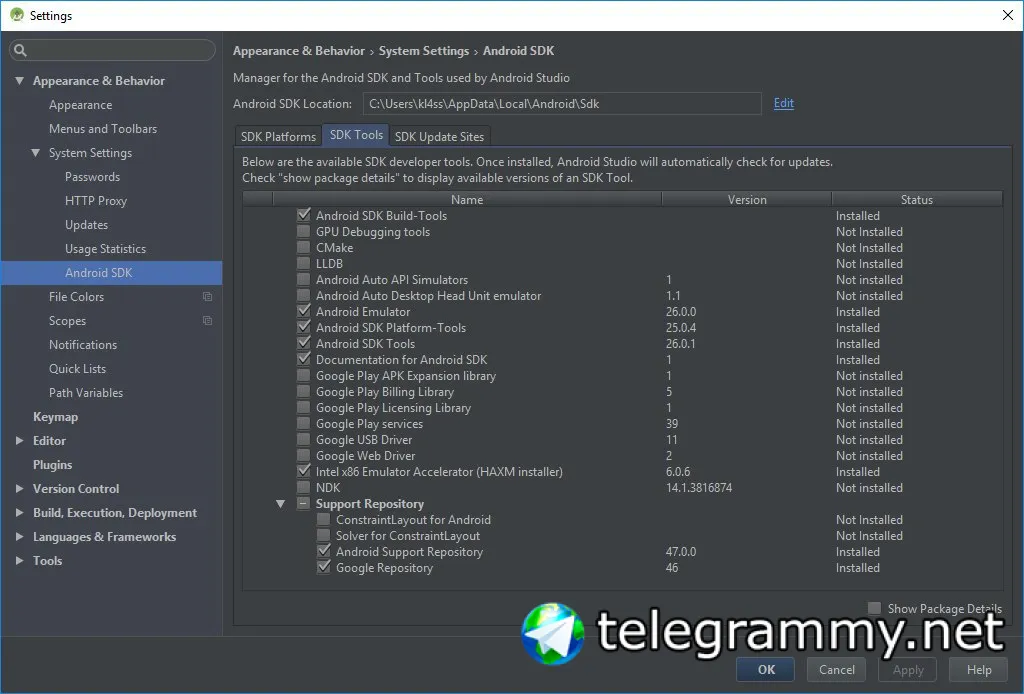
Task: Check Google Web Driver checkbox
Action: point(304,455)
